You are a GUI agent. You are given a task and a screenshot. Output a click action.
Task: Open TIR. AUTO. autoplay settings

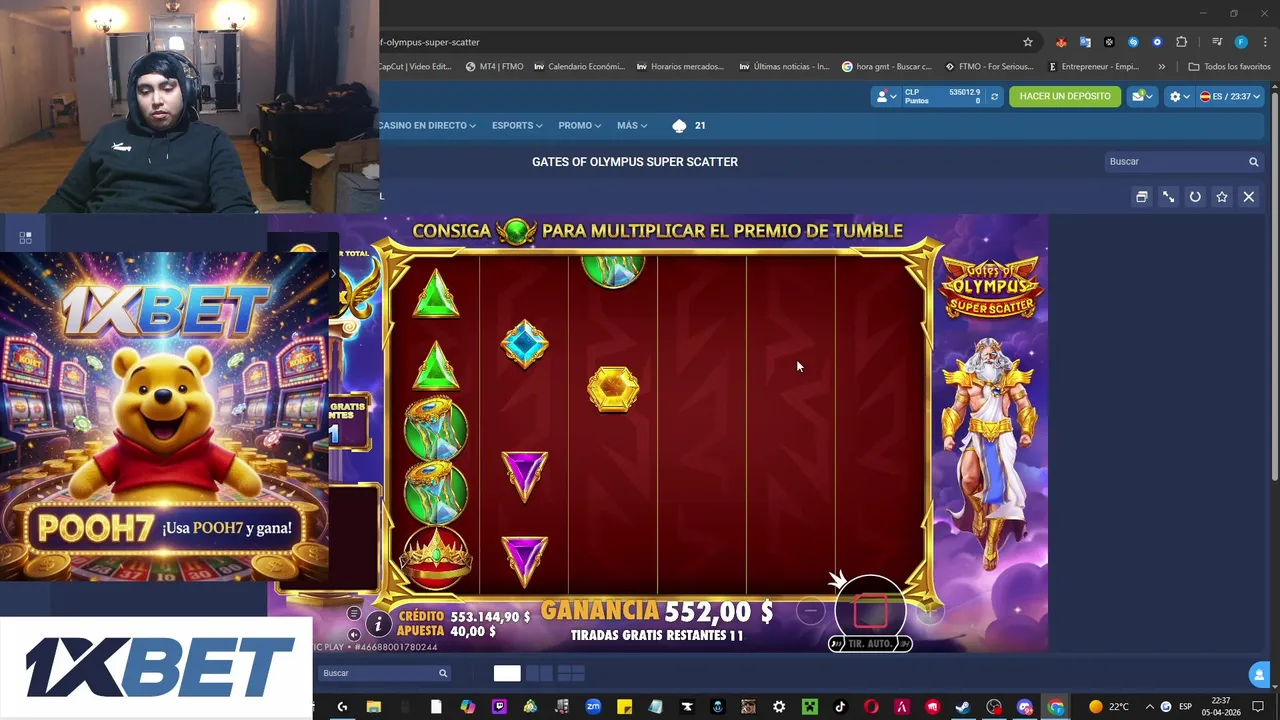(870, 644)
